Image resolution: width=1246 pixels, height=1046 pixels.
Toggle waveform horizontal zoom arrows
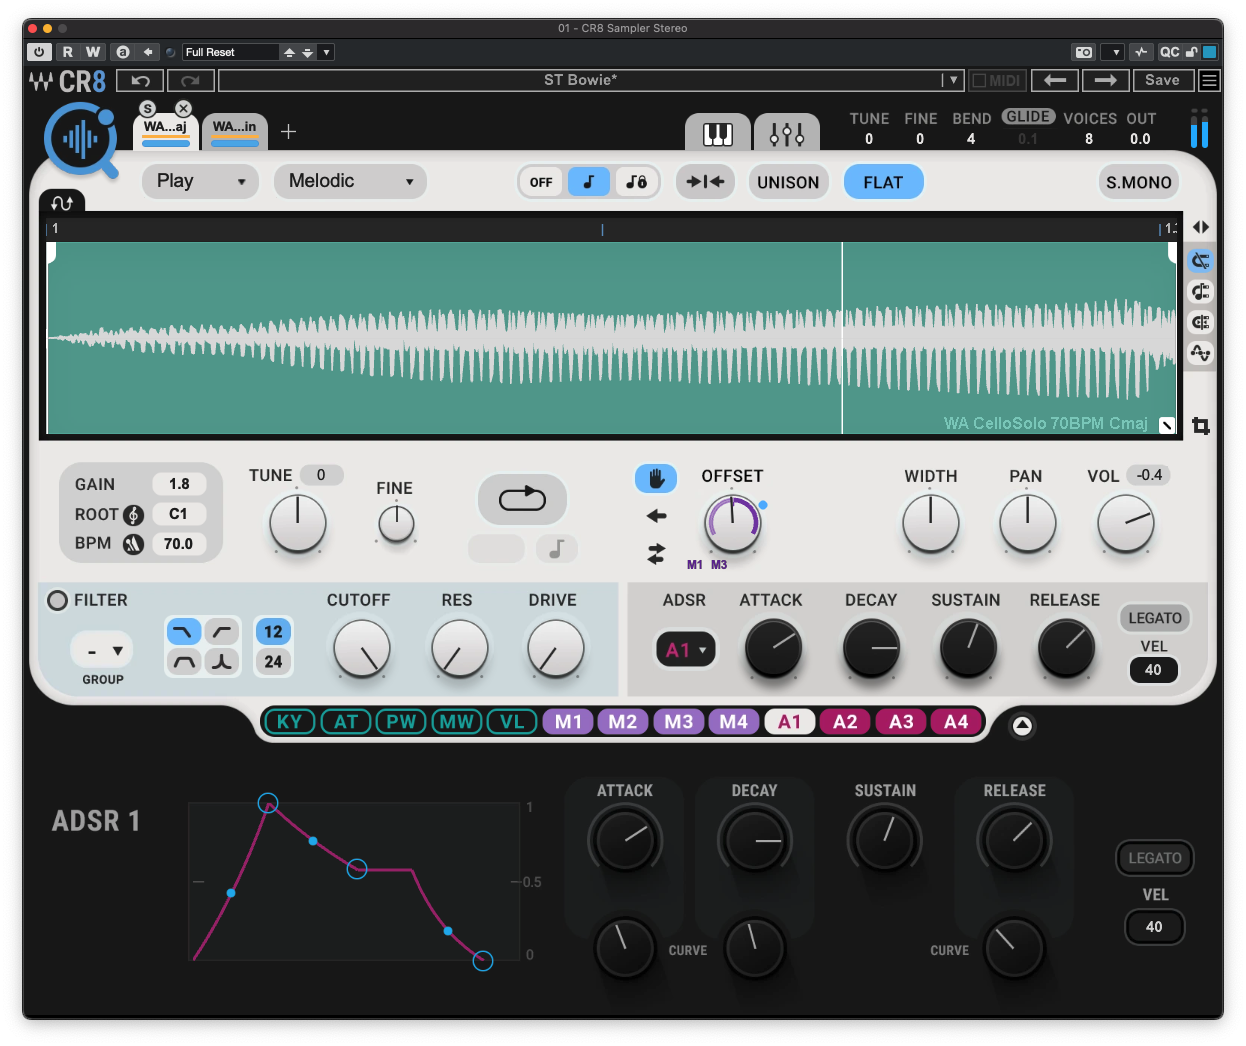[x=1201, y=227]
